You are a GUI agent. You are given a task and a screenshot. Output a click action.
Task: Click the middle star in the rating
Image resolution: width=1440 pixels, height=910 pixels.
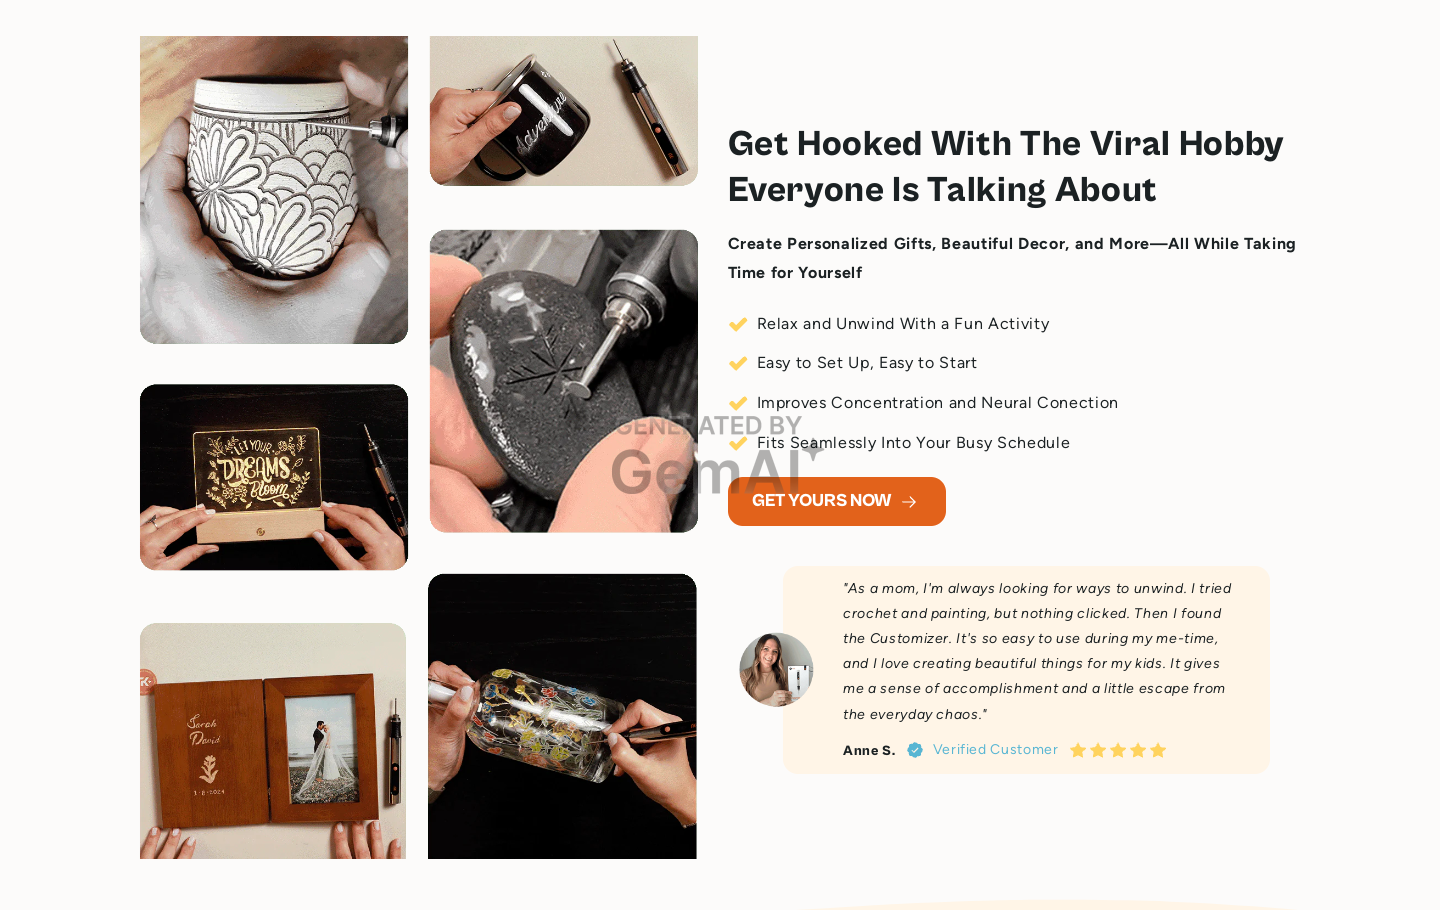[1118, 750]
